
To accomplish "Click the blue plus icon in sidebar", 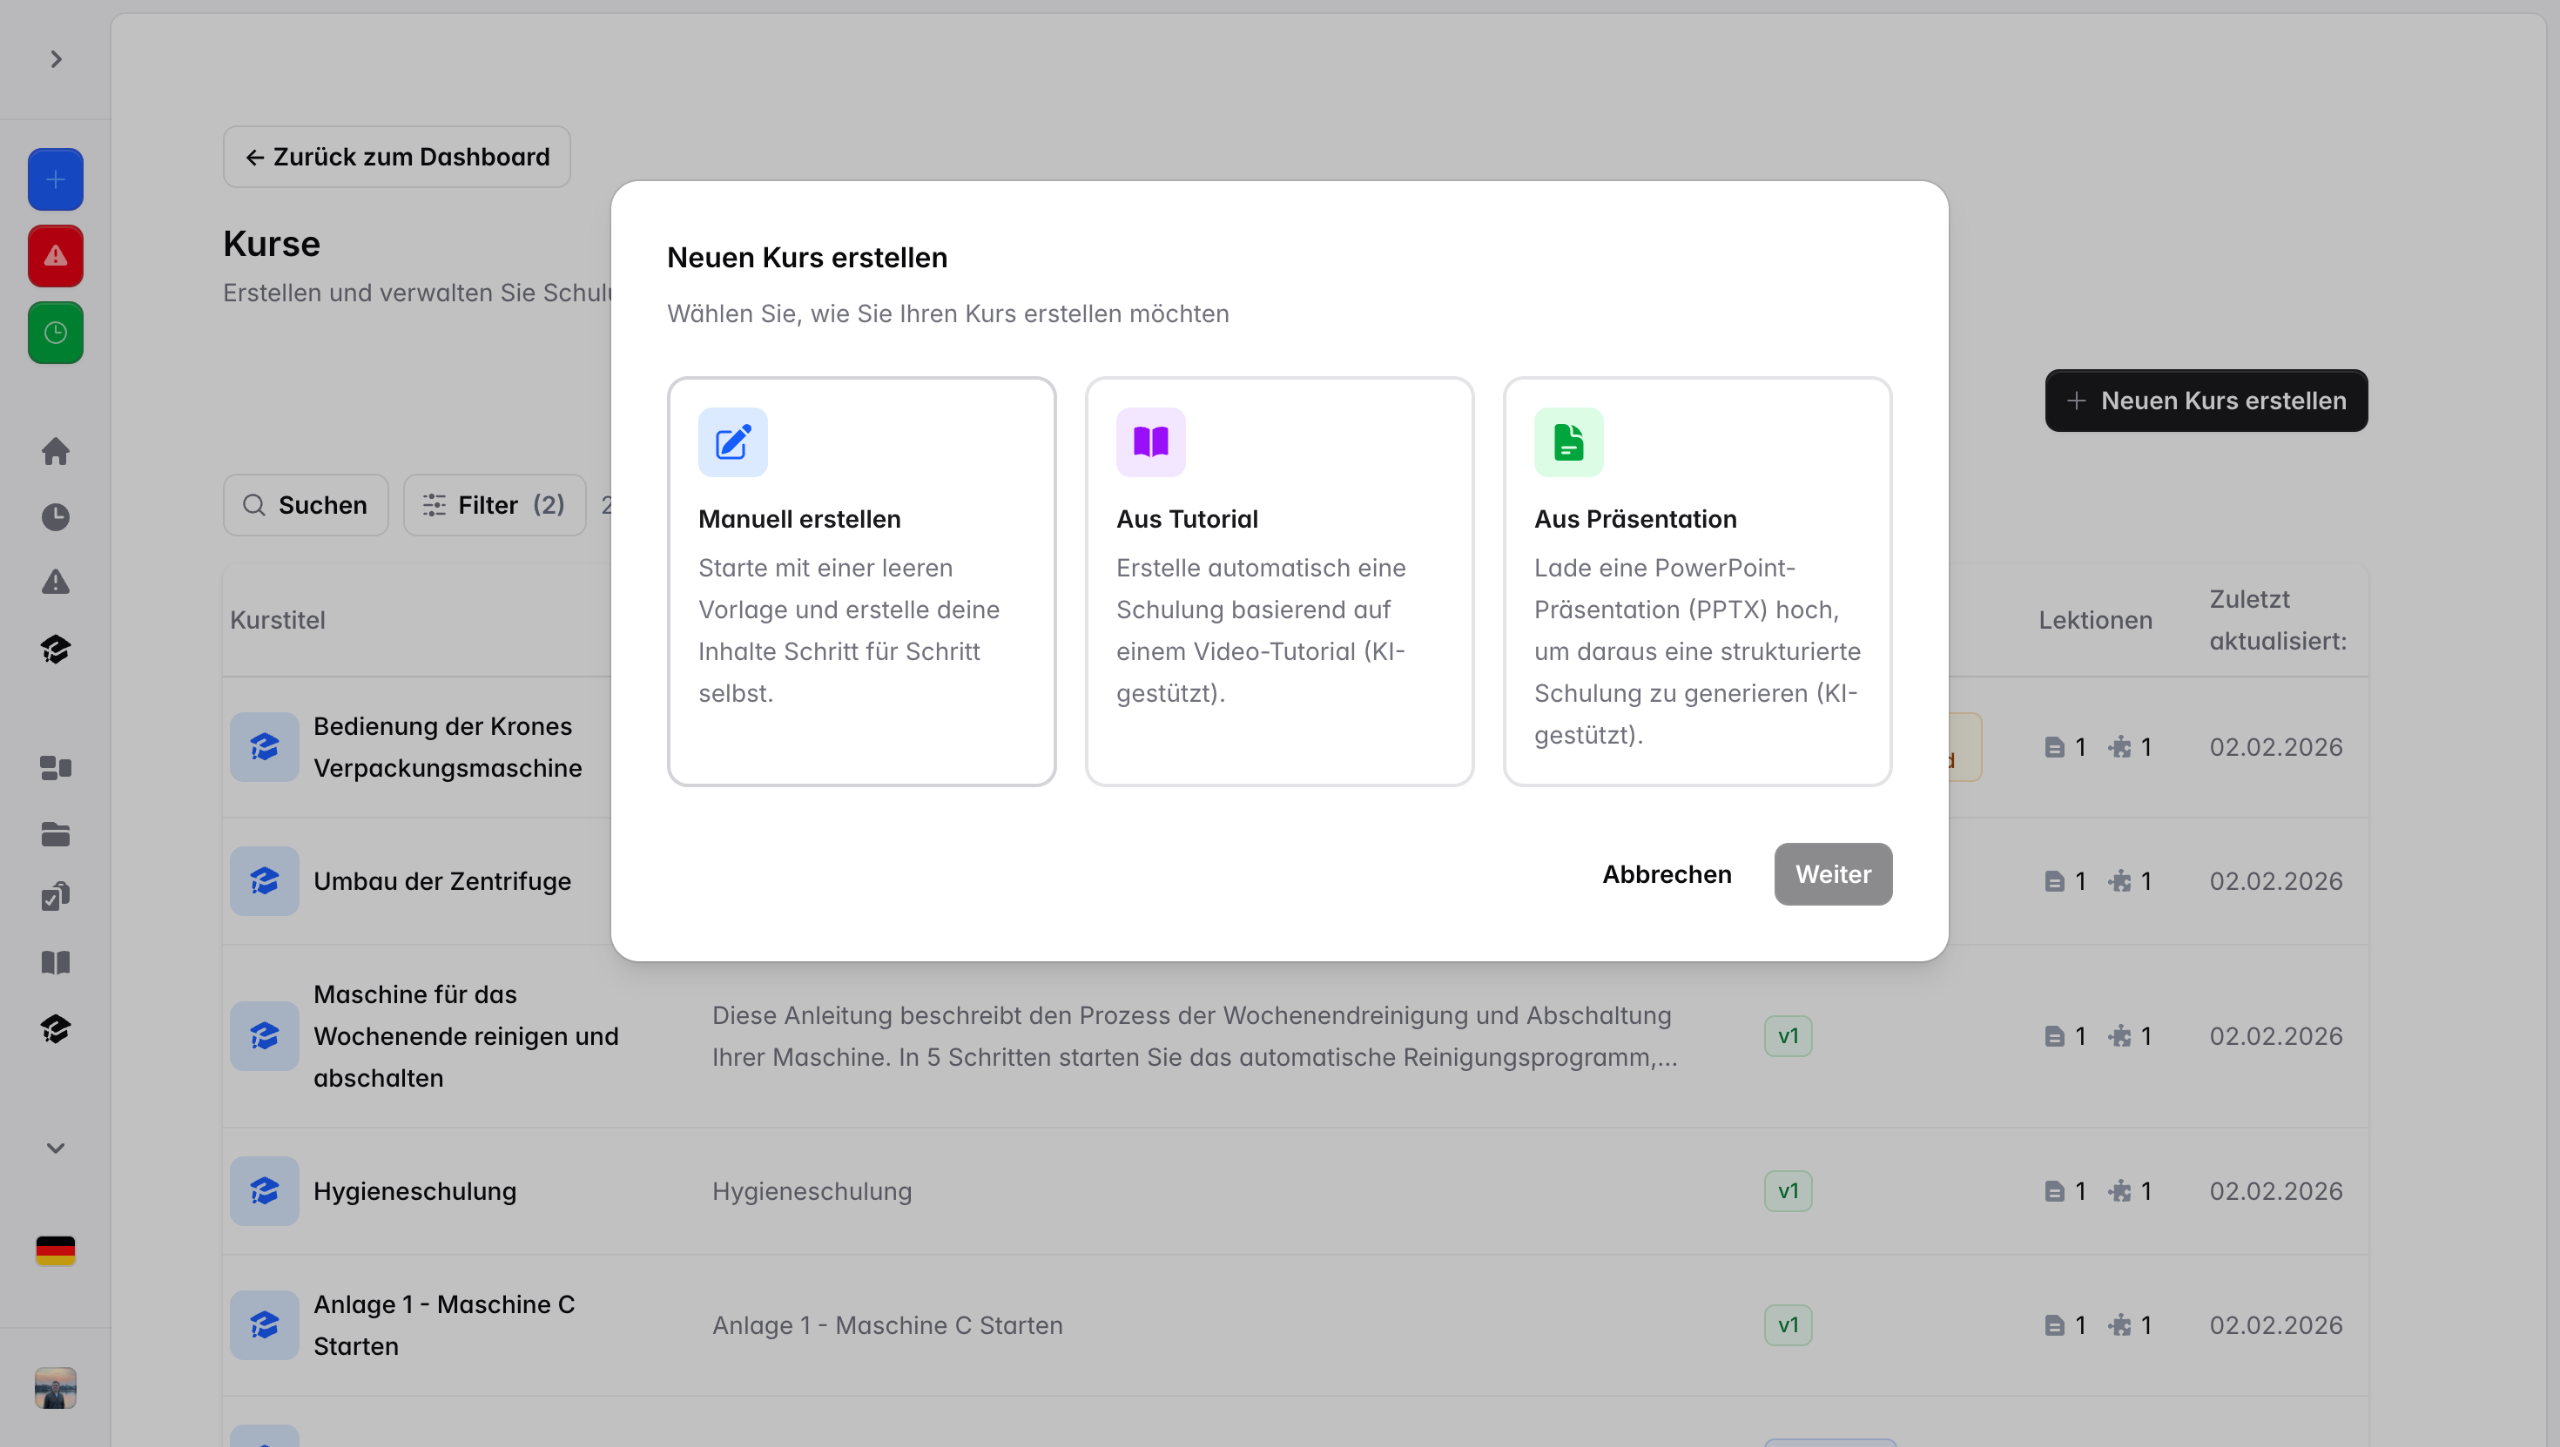I will tap(55, 180).
